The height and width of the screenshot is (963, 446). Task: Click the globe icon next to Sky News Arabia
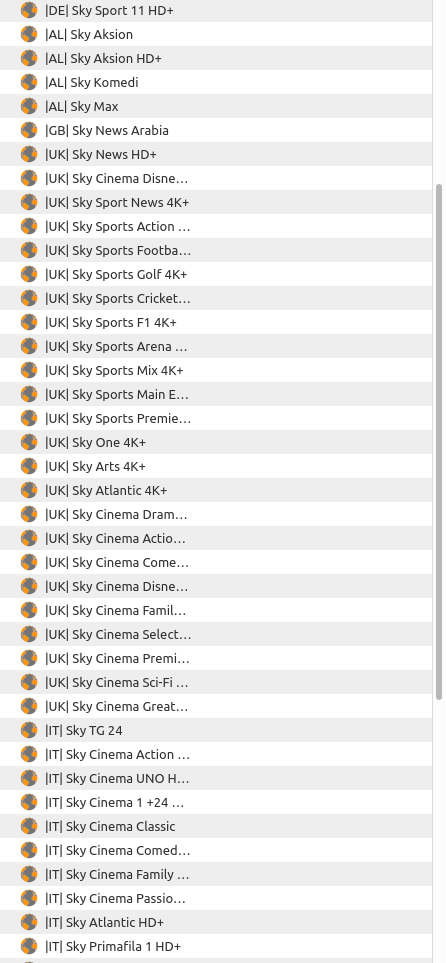click(x=29, y=130)
